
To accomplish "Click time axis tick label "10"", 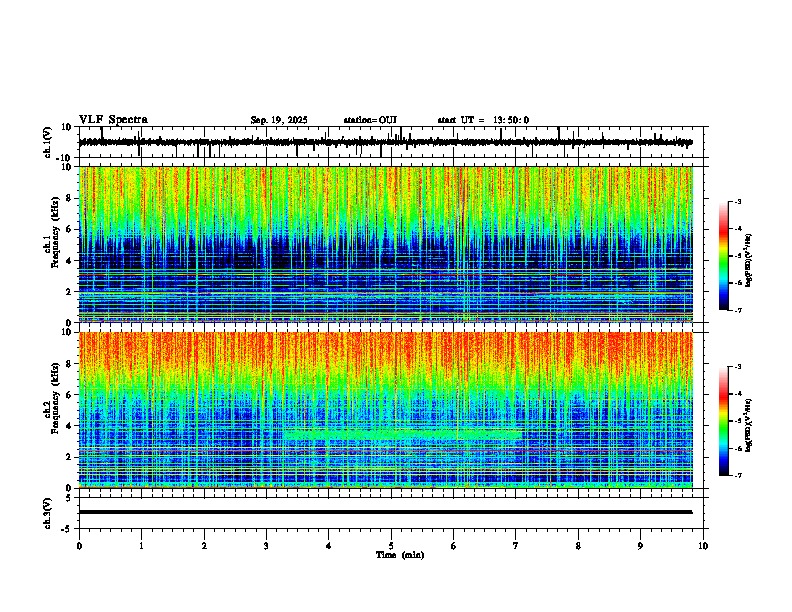I will (703, 546).
